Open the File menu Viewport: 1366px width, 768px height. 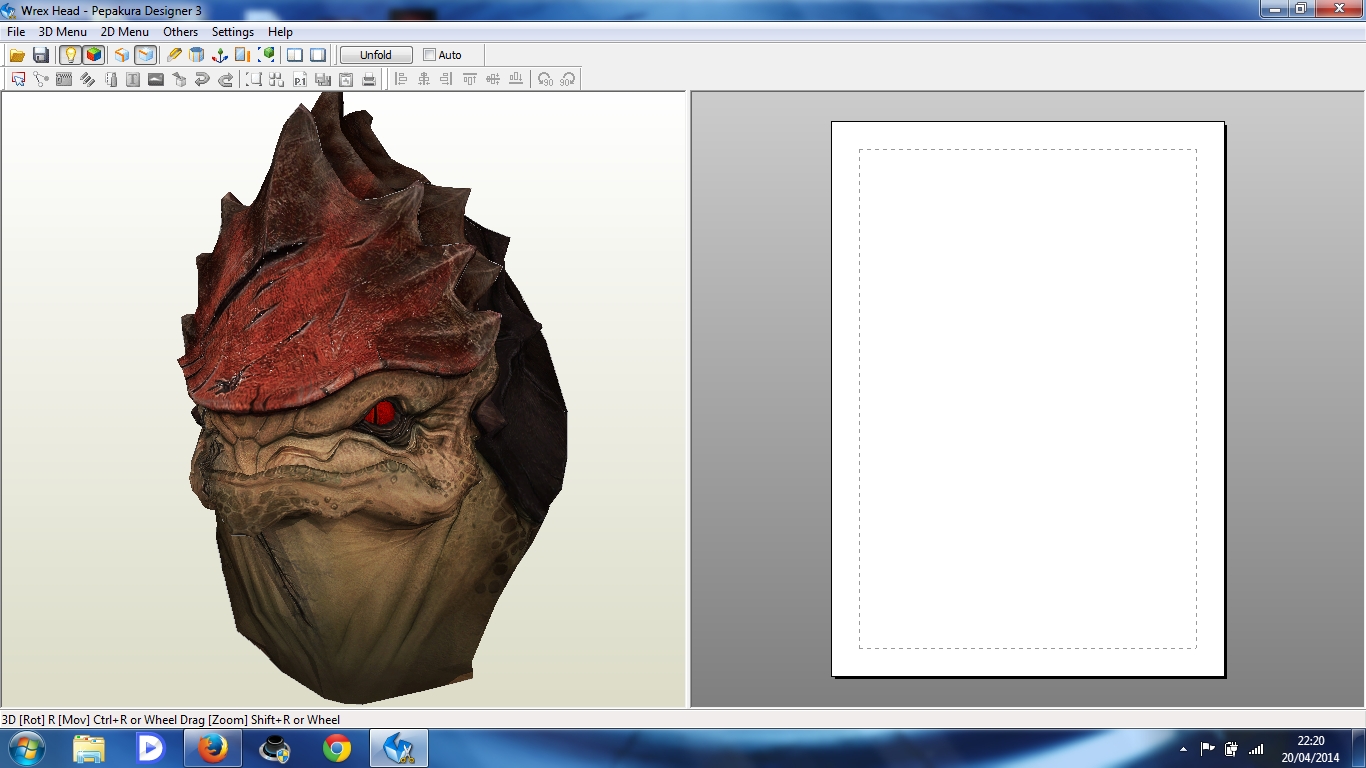click(16, 32)
